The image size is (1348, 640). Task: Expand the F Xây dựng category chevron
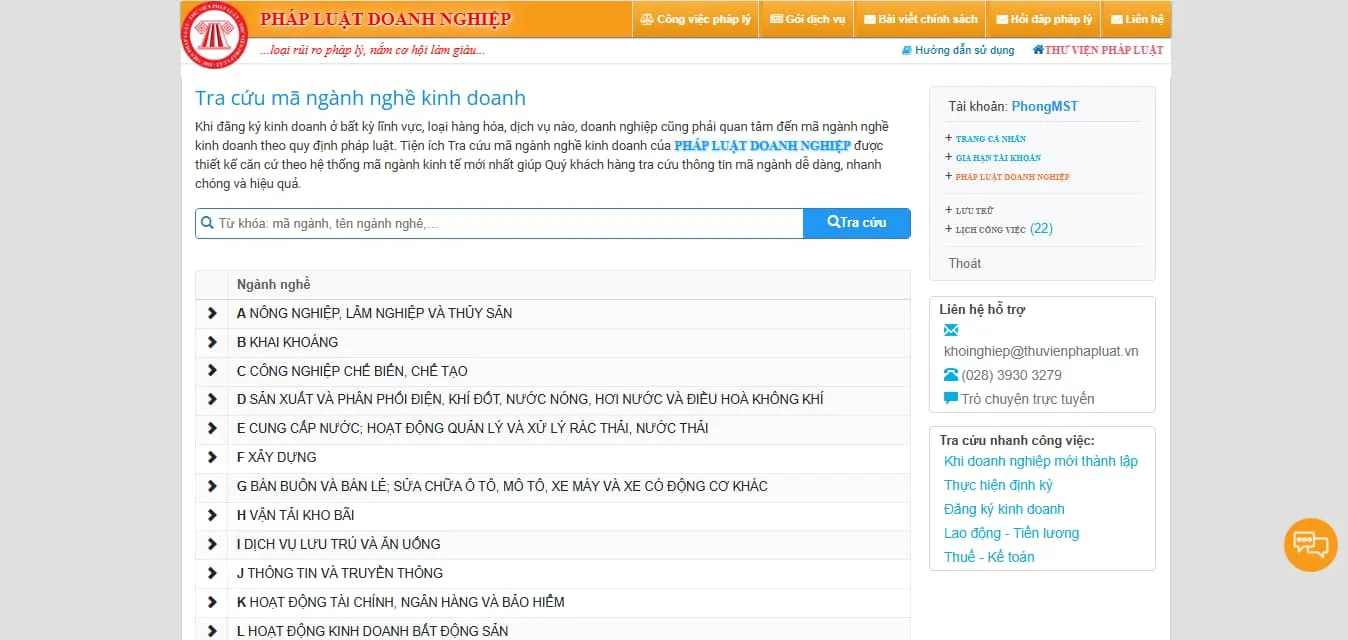click(212, 457)
